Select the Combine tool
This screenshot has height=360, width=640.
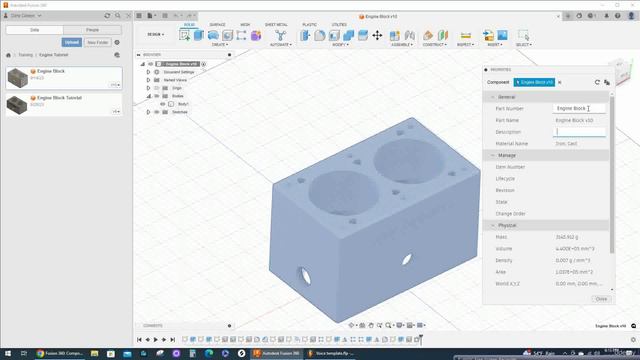(x=349, y=35)
